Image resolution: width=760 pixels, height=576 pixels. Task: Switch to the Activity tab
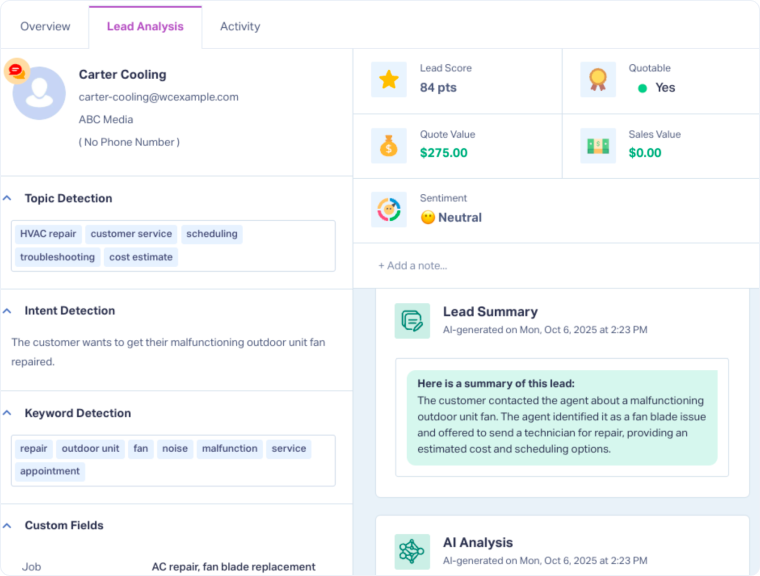[240, 26]
